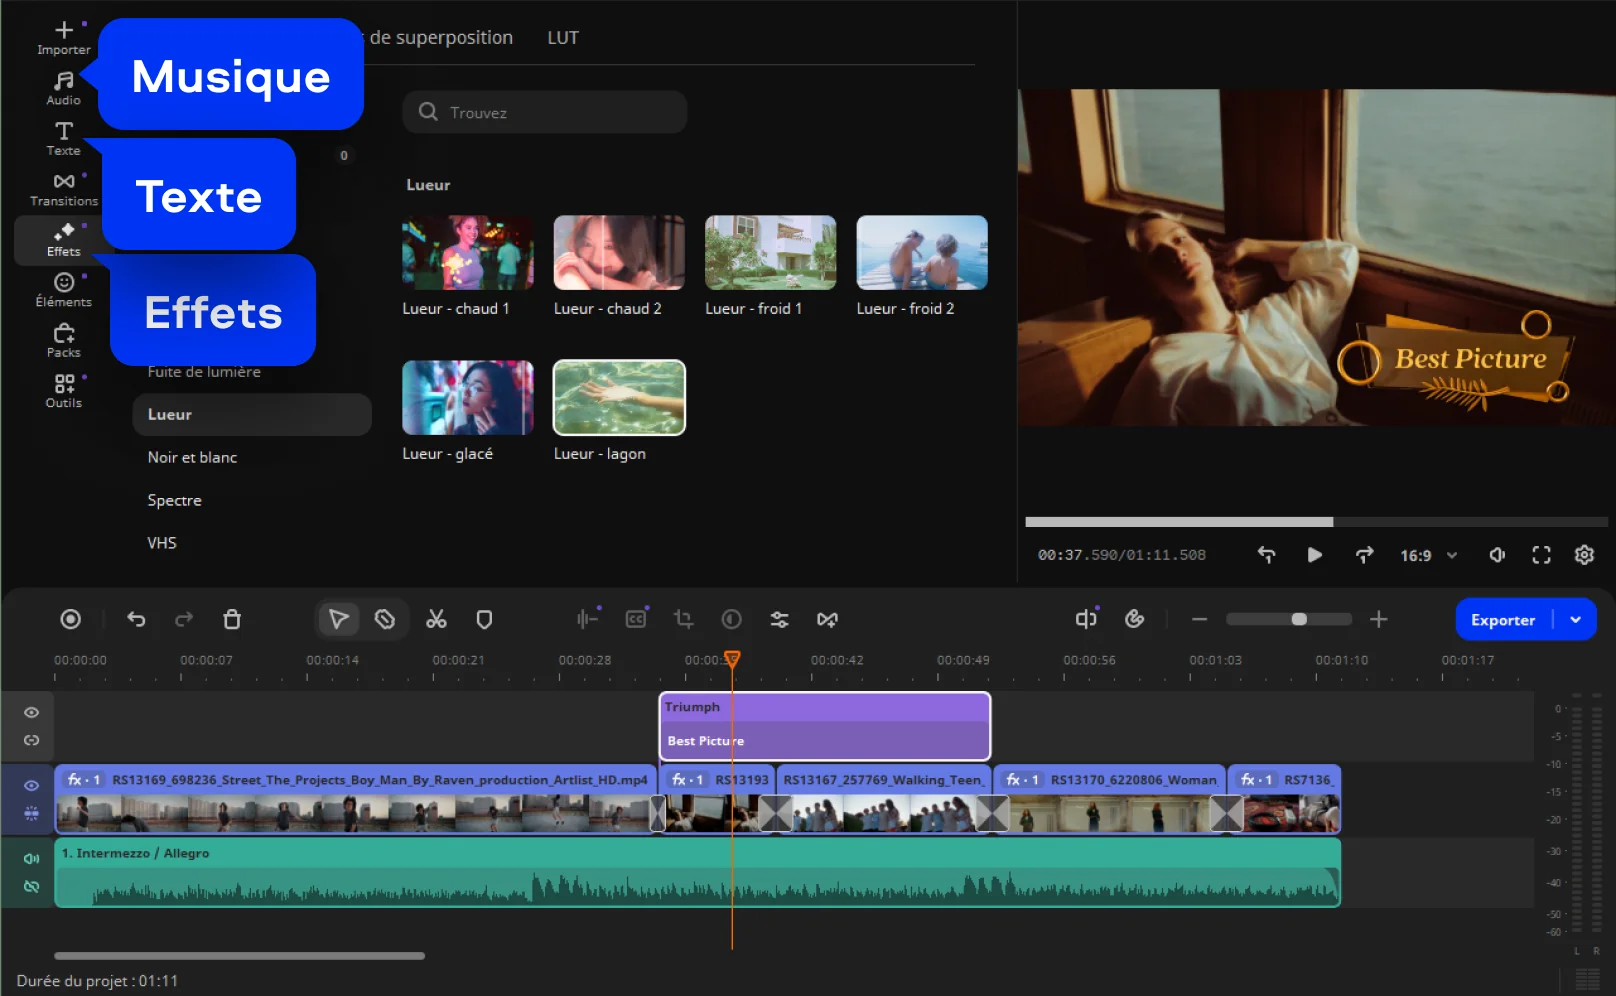This screenshot has height=996, width=1616.
Task: Open preview settings gear menu
Action: (1584, 555)
